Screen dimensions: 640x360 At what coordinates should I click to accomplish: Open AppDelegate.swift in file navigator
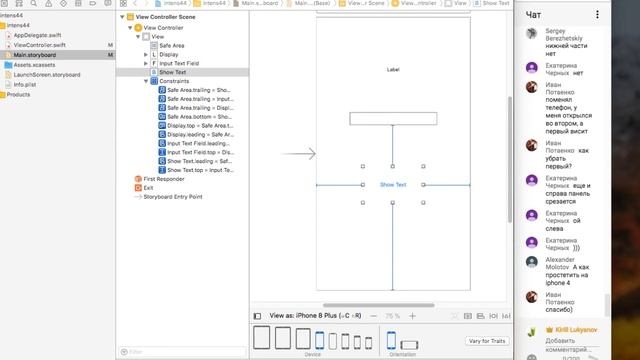coord(37,35)
